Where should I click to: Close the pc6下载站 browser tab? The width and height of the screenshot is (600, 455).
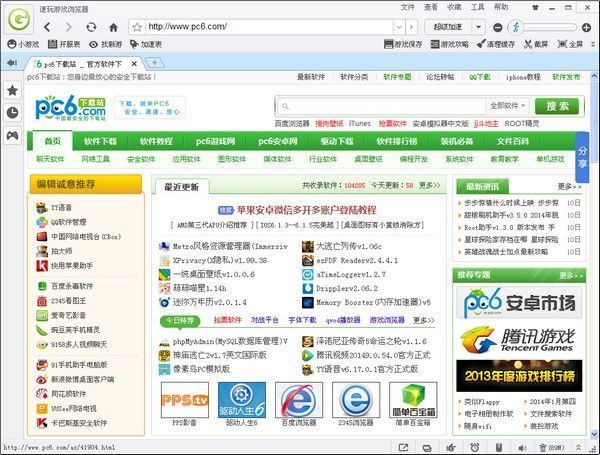134,64
